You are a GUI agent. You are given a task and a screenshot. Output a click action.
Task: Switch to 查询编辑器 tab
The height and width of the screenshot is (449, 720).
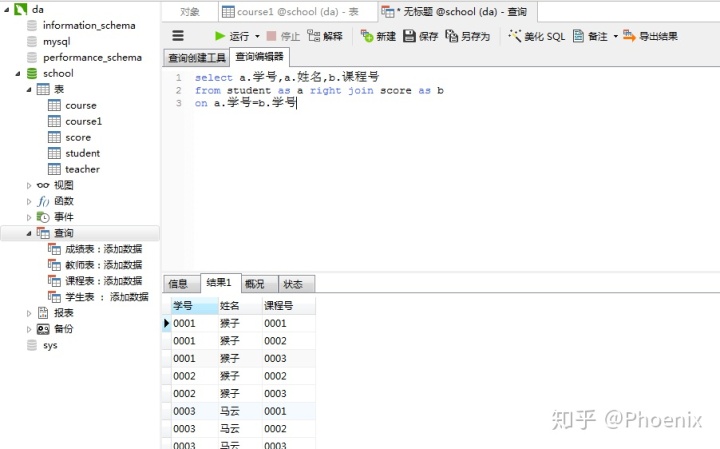tap(259, 56)
